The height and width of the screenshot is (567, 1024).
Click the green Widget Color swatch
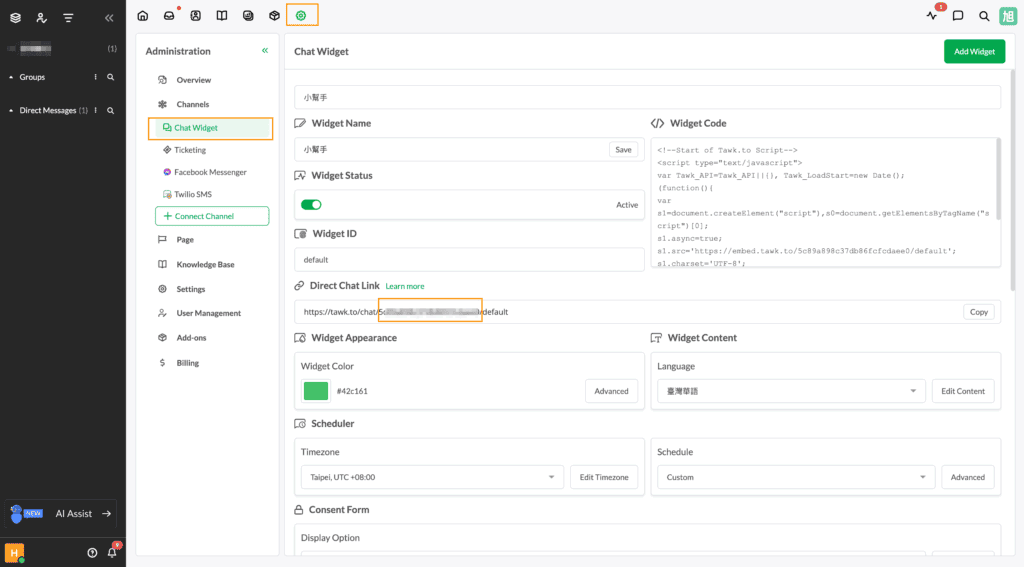316,391
